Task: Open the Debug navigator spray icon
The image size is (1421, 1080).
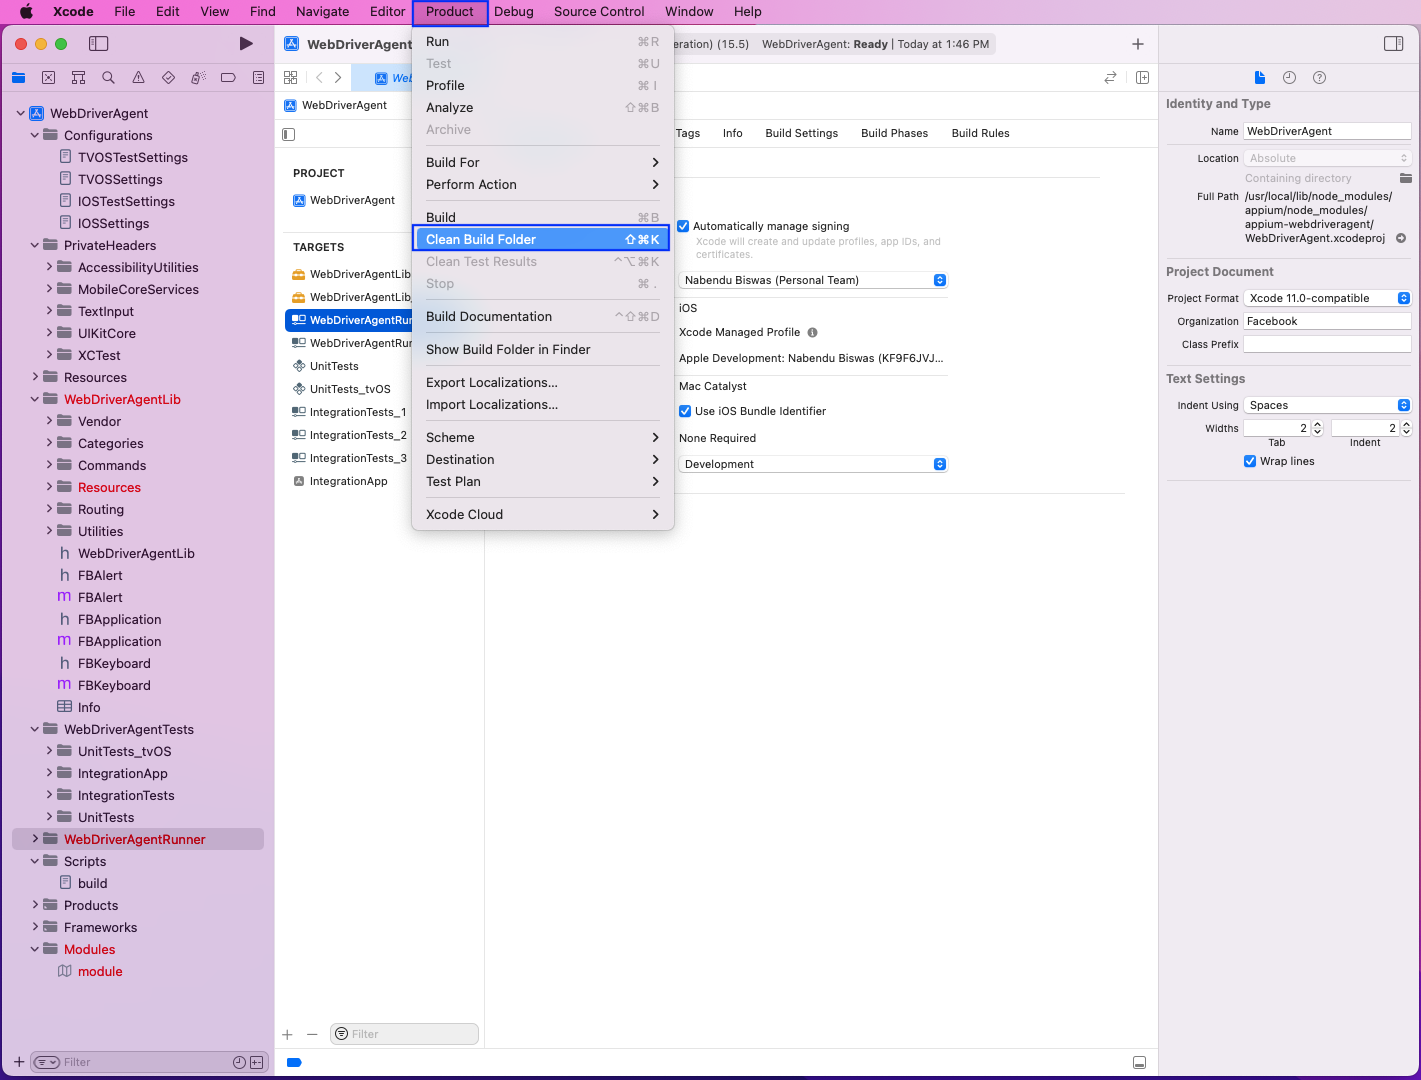Action: pos(198,78)
